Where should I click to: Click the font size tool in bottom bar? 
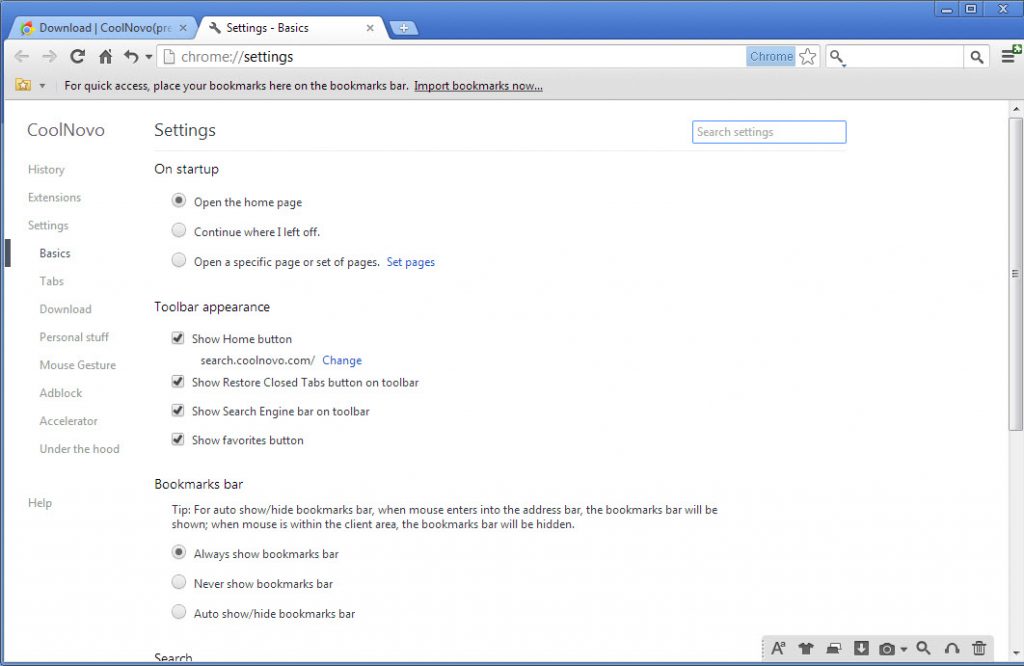click(x=778, y=648)
